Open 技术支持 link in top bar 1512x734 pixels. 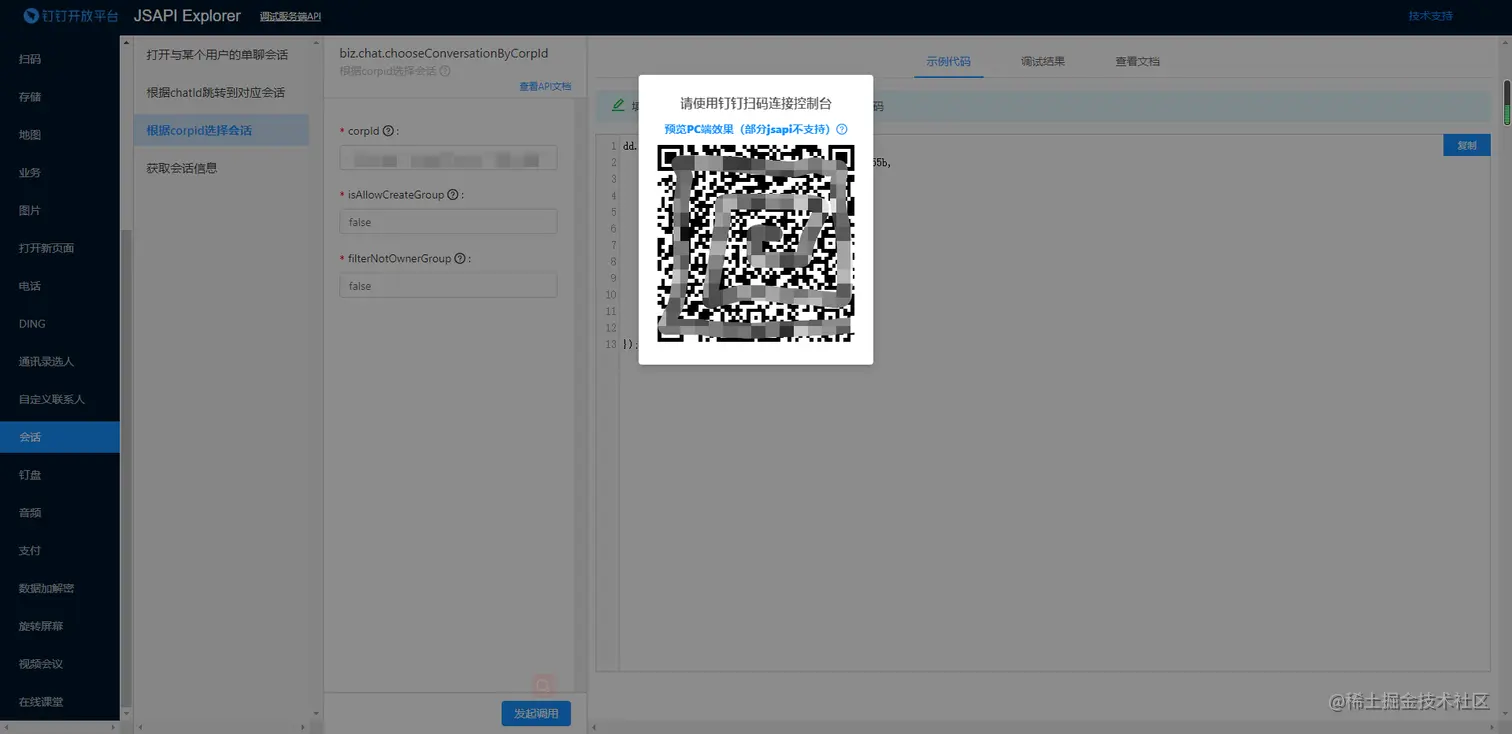point(1431,16)
